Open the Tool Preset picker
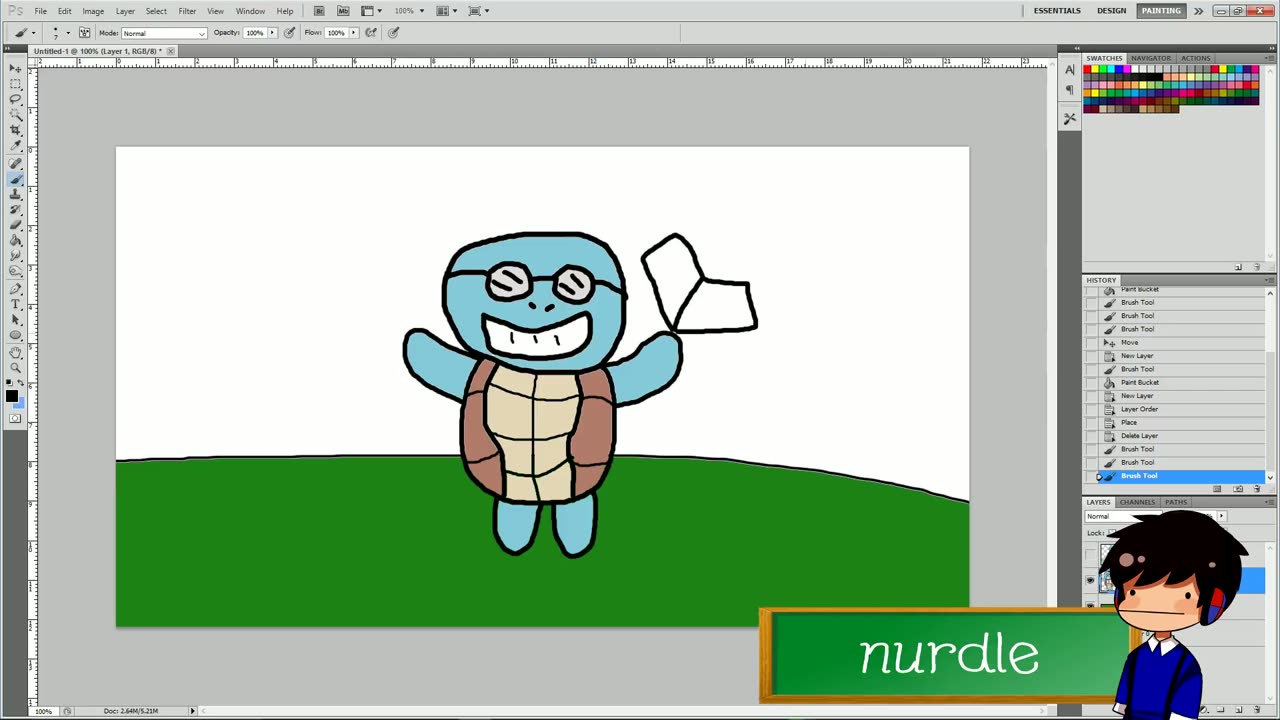 [x=24, y=33]
